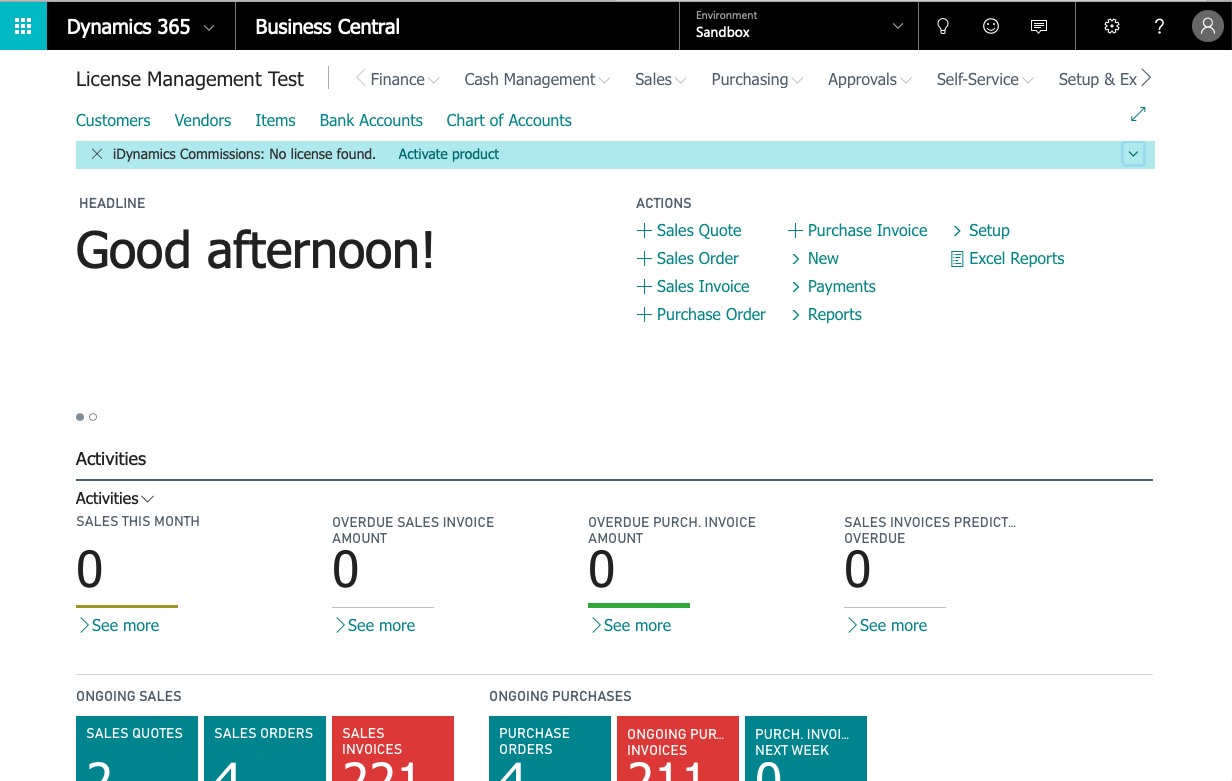Open the Purchase Orders tile
This screenshot has height=781, width=1232.
pos(550,748)
